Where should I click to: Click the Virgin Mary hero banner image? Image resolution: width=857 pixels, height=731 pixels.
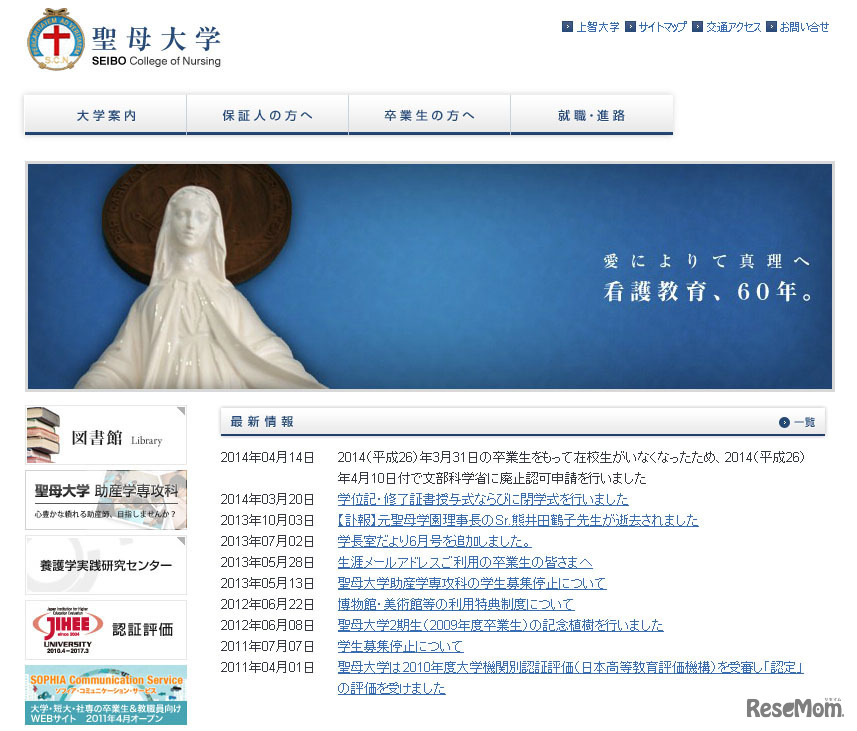point(430,277)
